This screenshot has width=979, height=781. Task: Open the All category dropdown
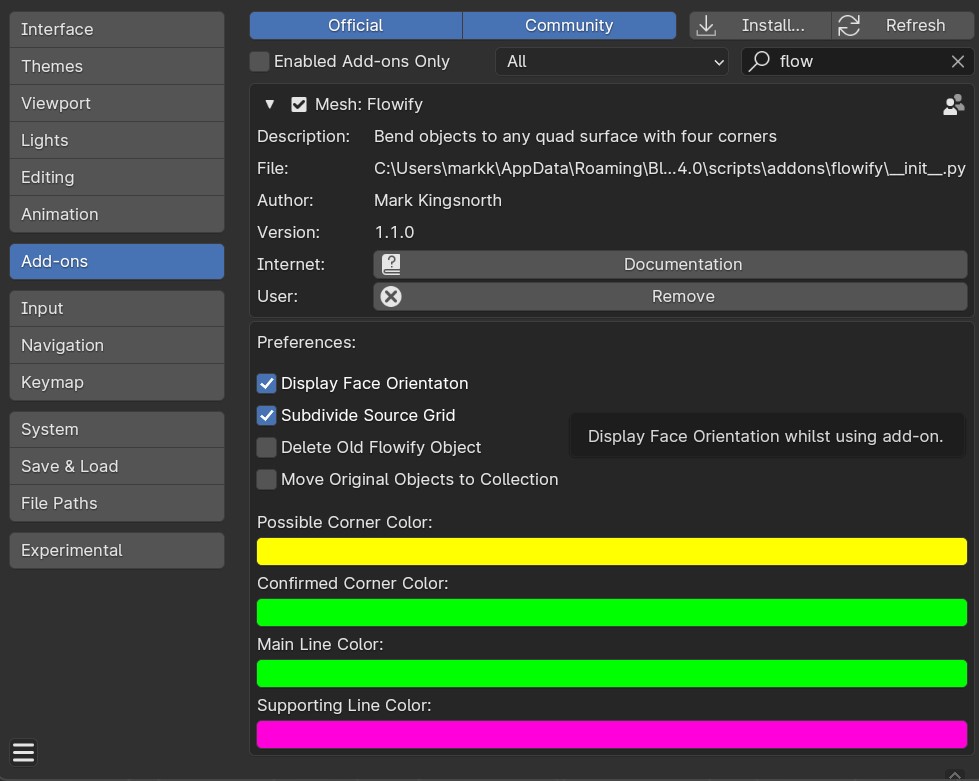612,61
